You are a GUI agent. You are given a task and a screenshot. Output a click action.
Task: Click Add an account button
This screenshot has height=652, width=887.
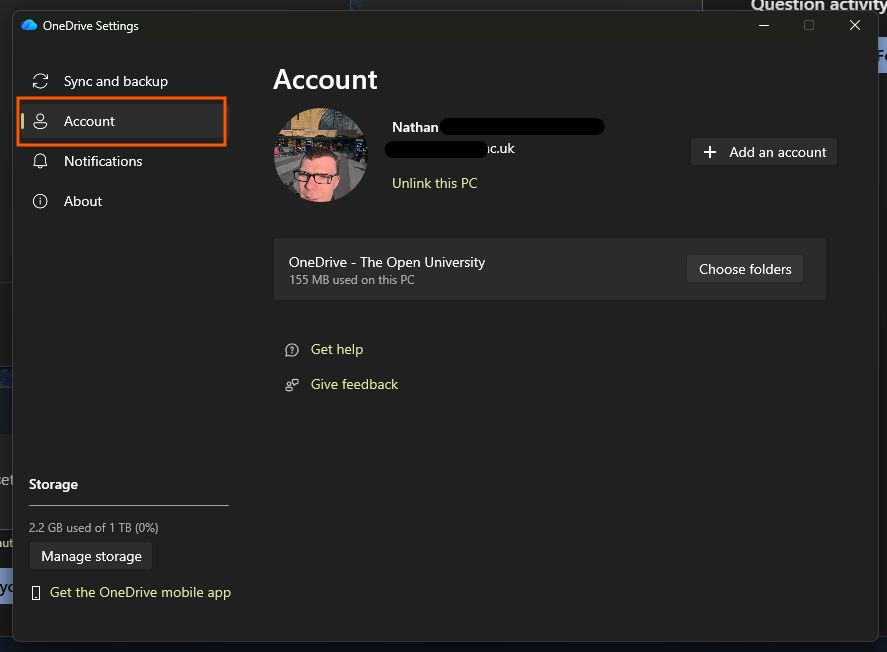click(764, 152)
